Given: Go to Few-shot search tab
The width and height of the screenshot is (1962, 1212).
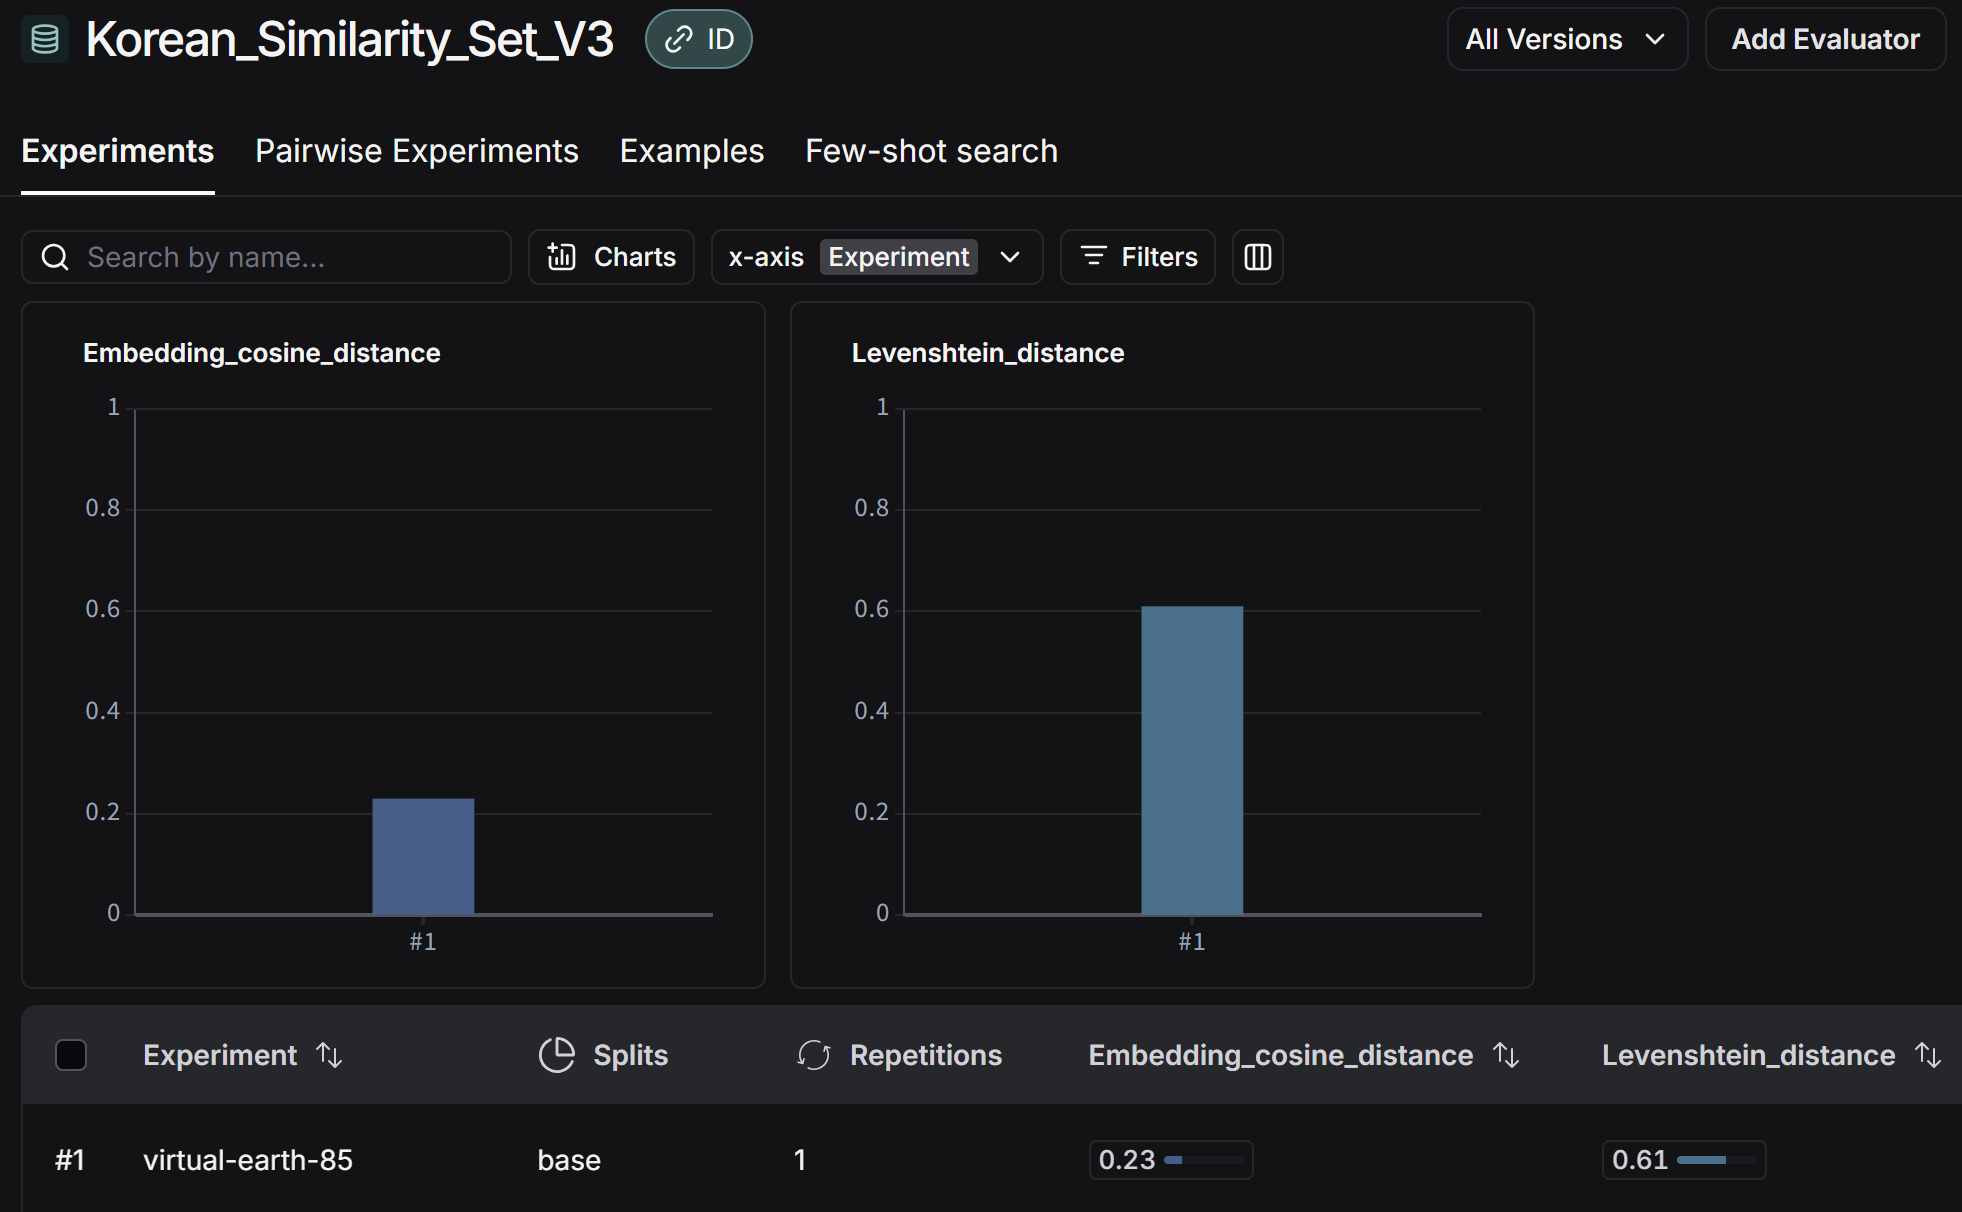Looking at the screenshot, I should [931, 151].
